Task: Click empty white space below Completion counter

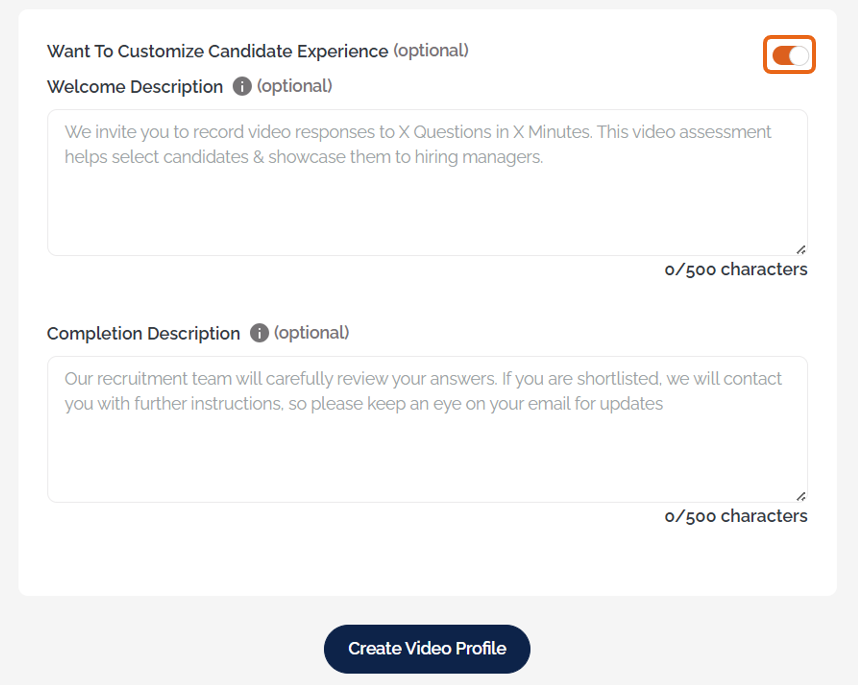Action: coord(427,562)
